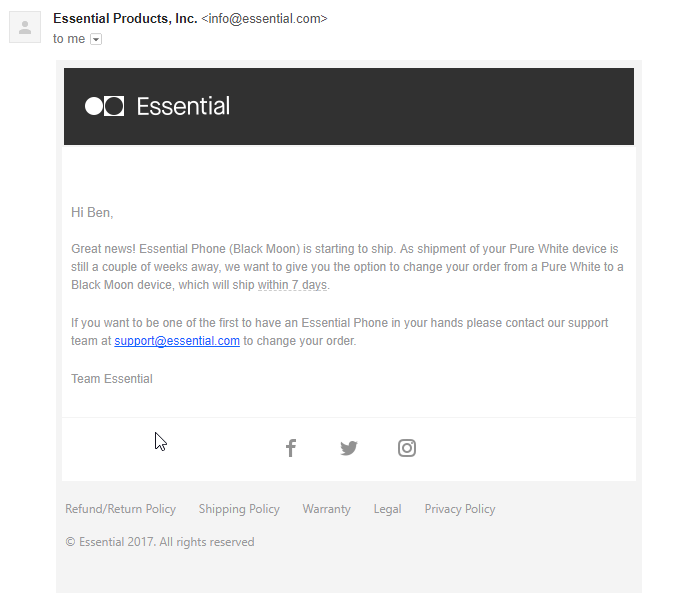Go to the Warranty page link
The height and width of the screenshot is (613, 675).
click(x=326, y=509)
